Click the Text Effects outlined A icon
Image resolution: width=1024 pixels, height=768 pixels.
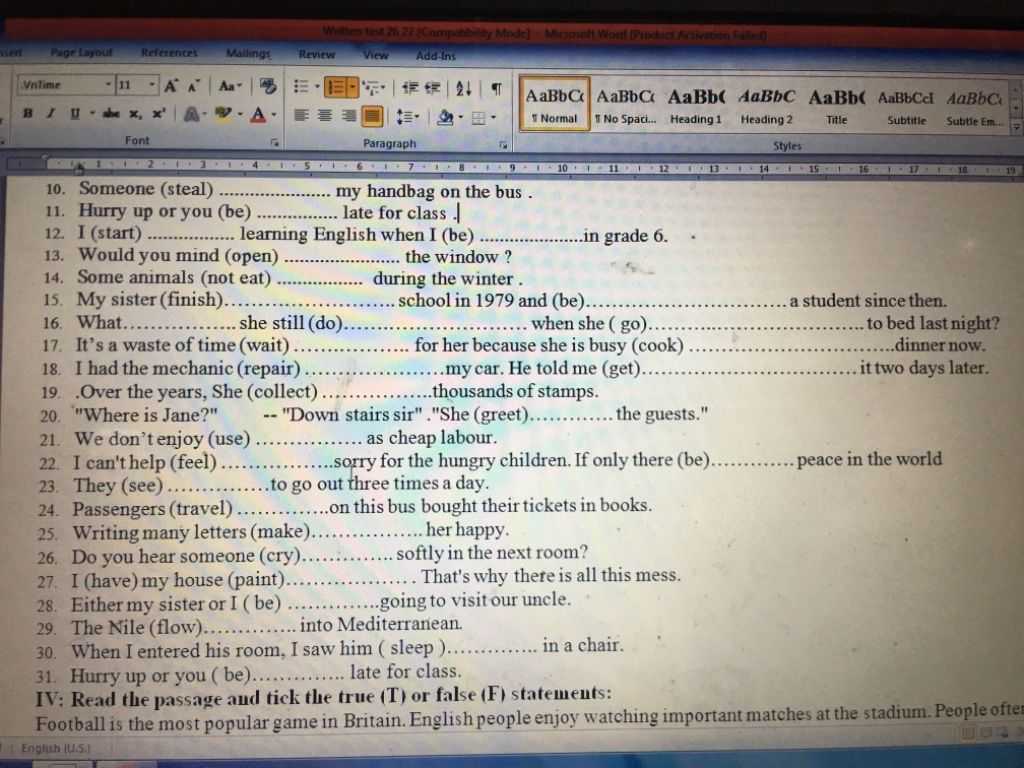coord(191,115)
